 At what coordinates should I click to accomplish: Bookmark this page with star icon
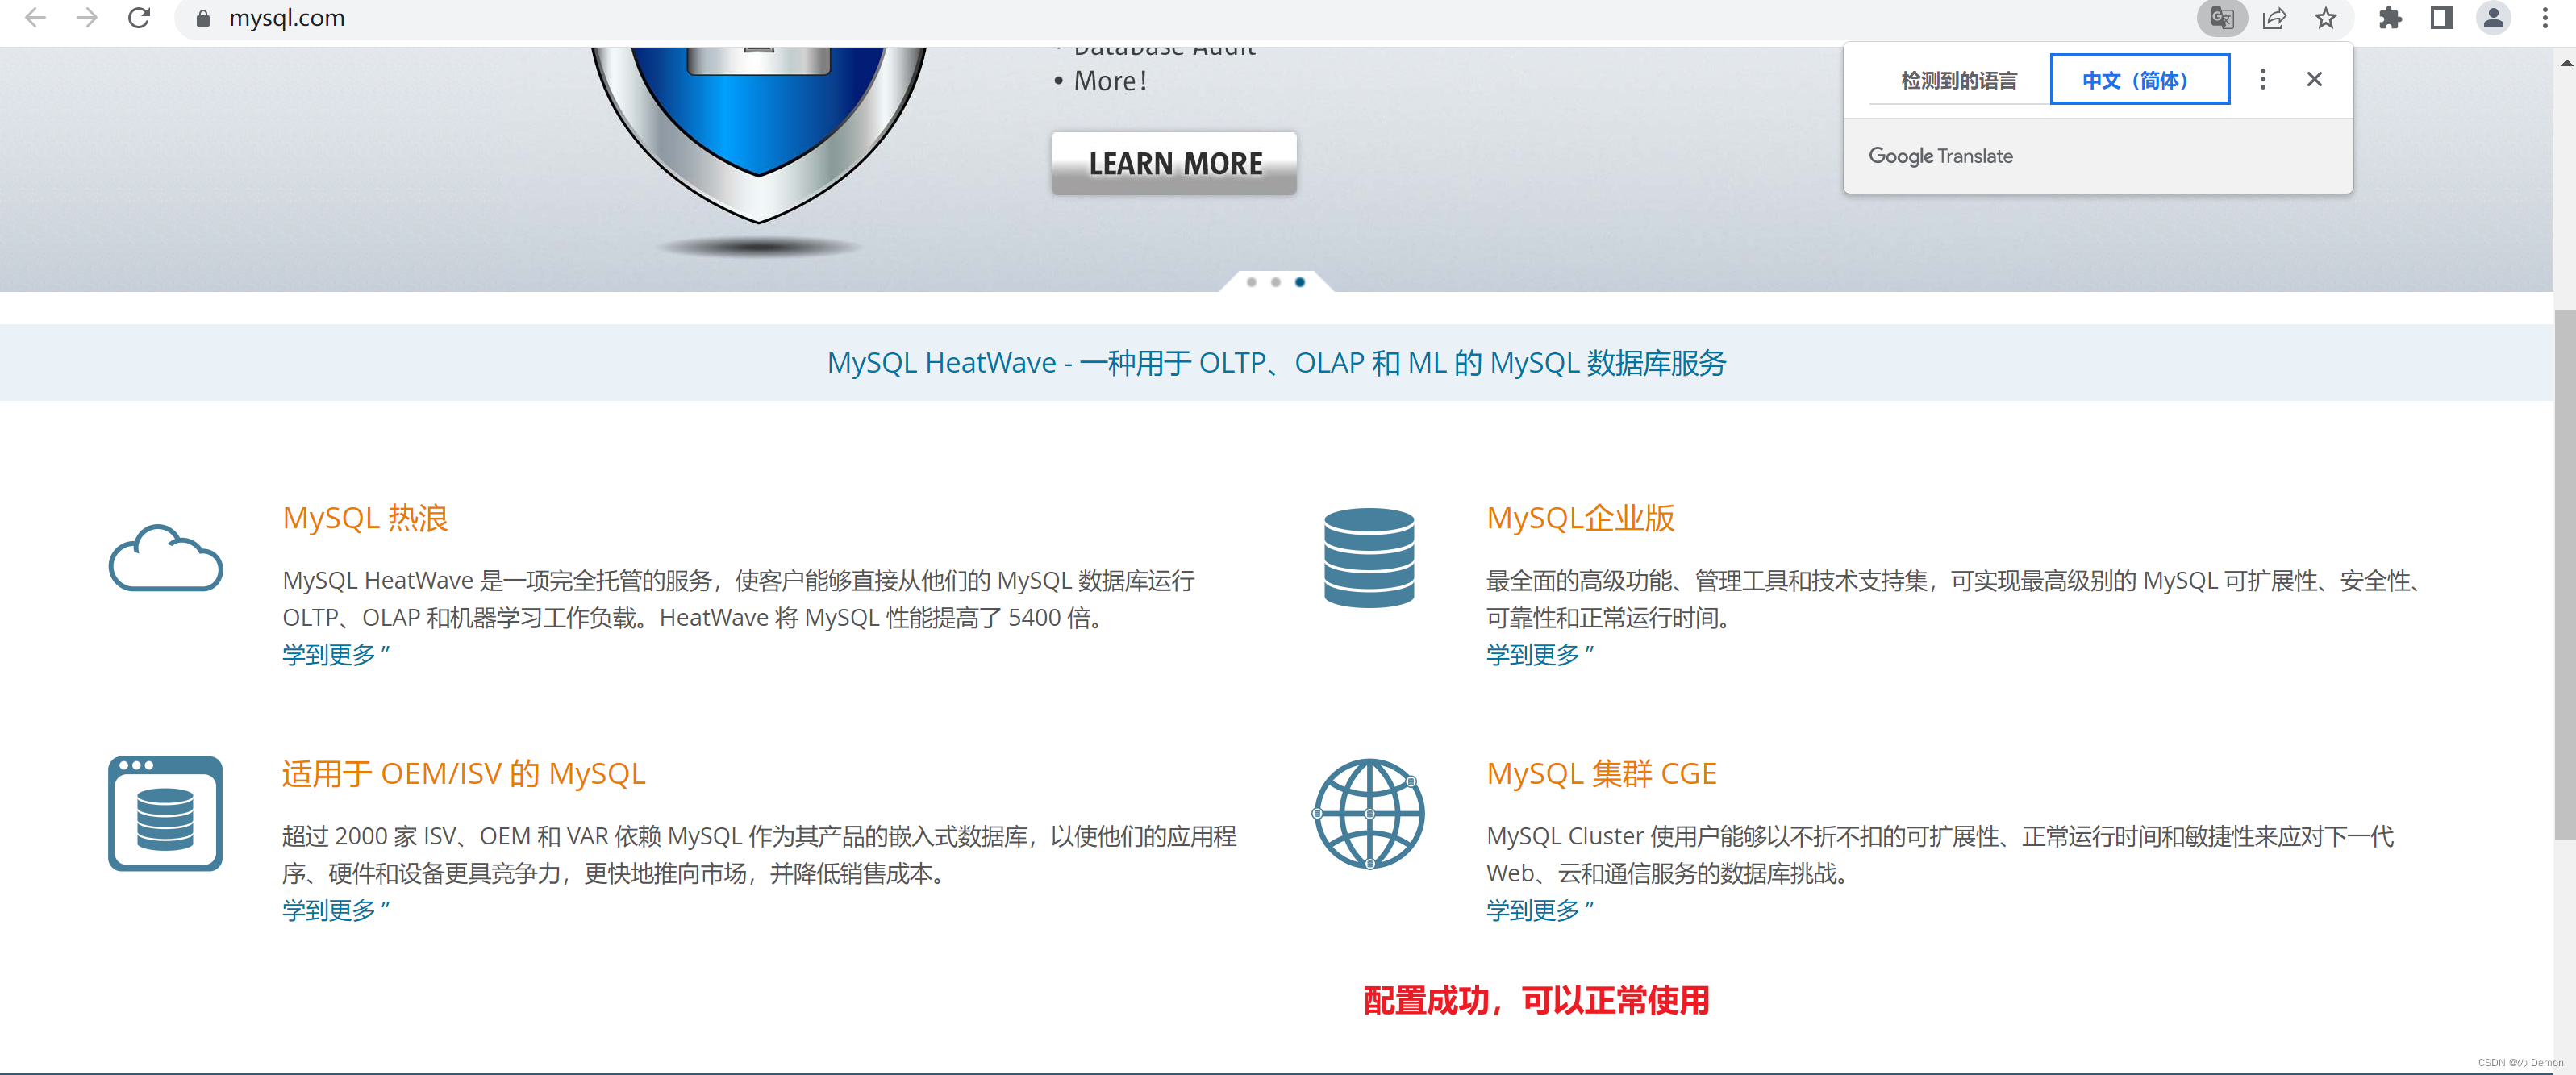(2326, 18)
